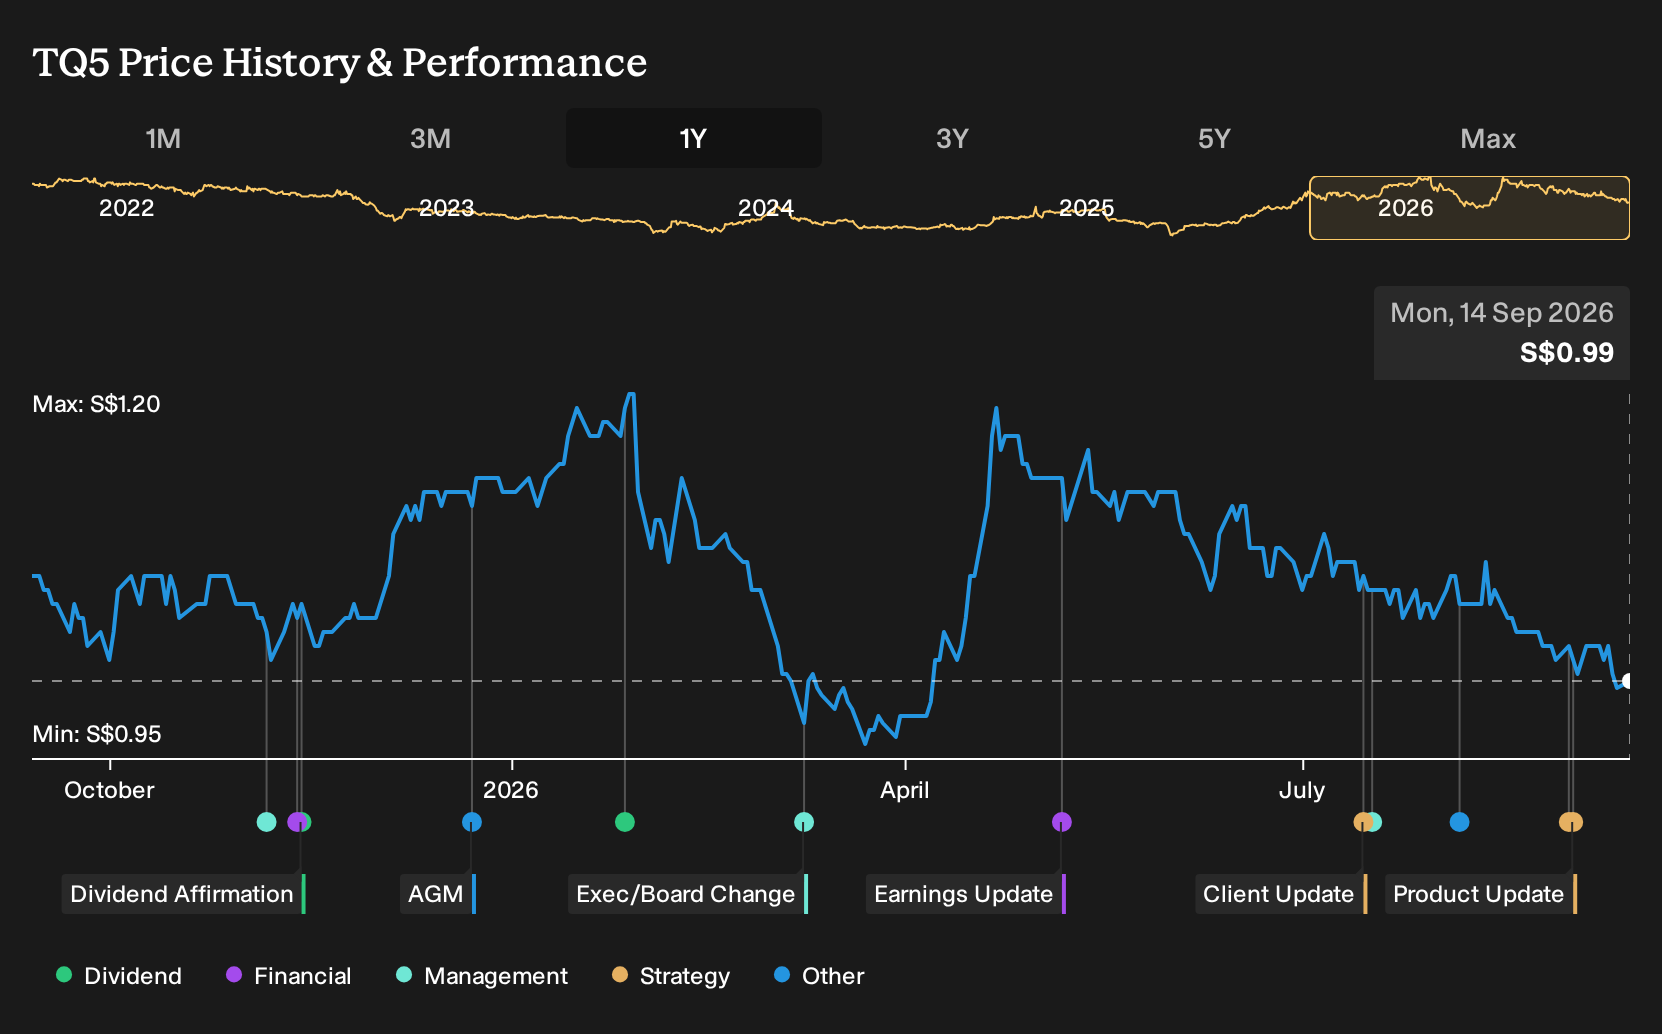This screenshot has height=1034, width=1662.
Task: Jump to 2022 in the overview strip
Action: point(127,208)
